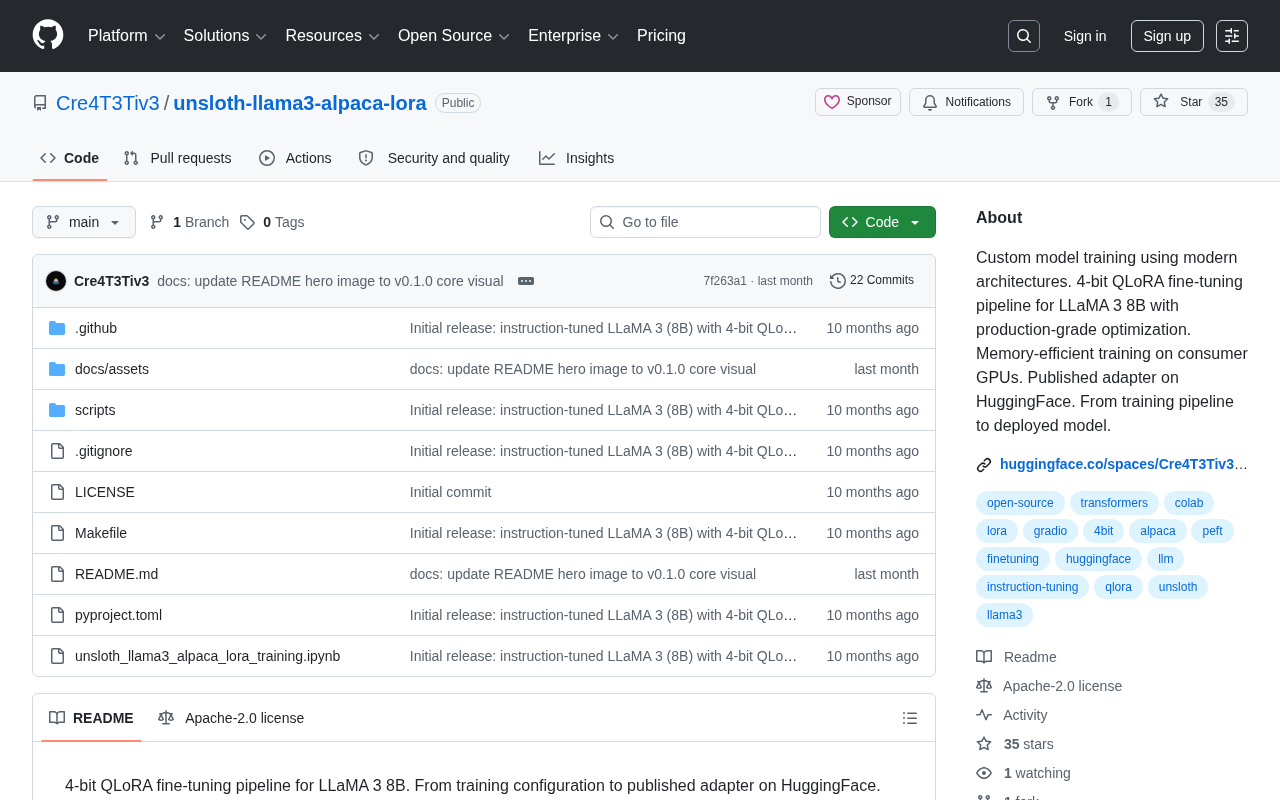Open the unsloth-llama3-alpaca-lora repository title link
This screenshot has width=1280, height=800.
(x=300, y=103)
